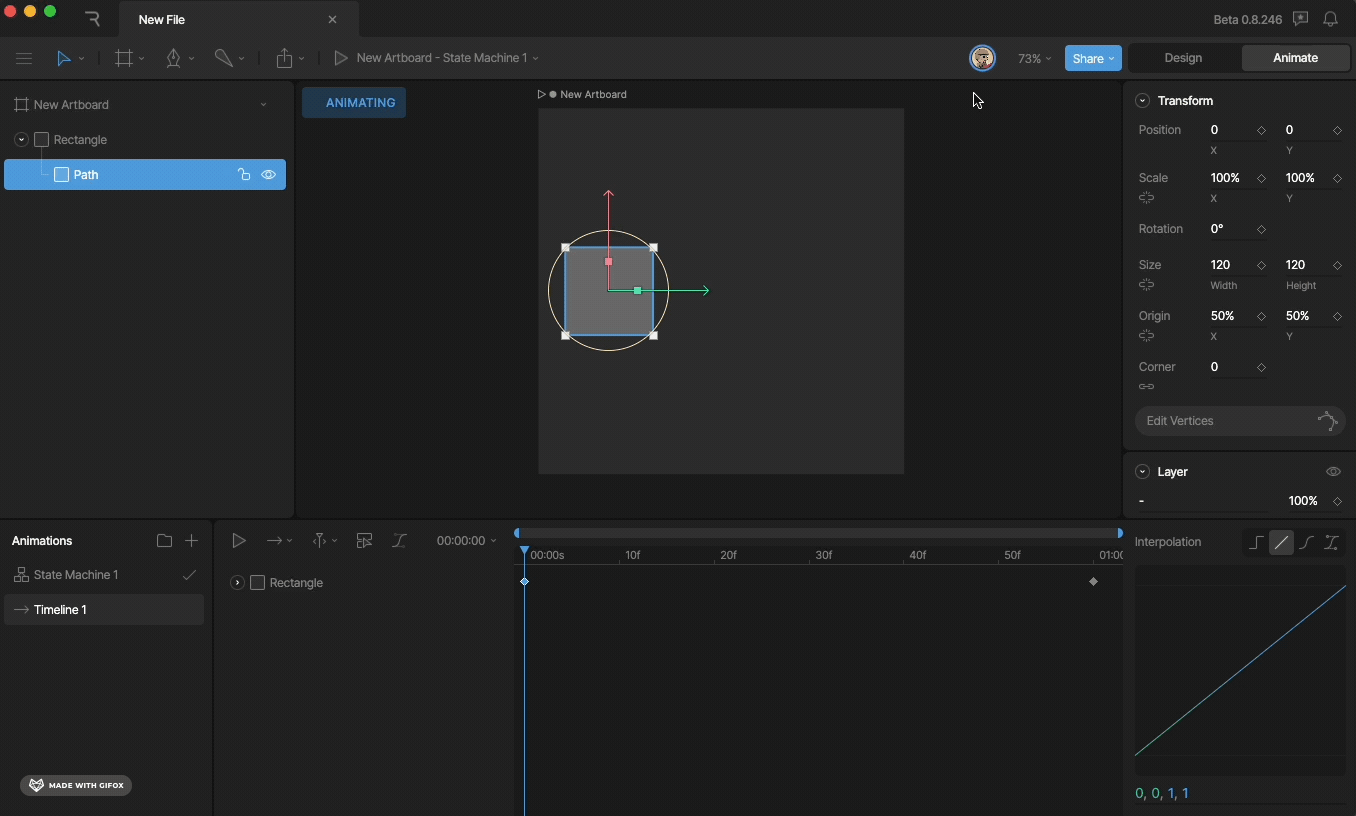The height and width of the screenshot is (816, 1356).
Task: Select the cubic interpolation icon
Action: tap(1307, 543)
